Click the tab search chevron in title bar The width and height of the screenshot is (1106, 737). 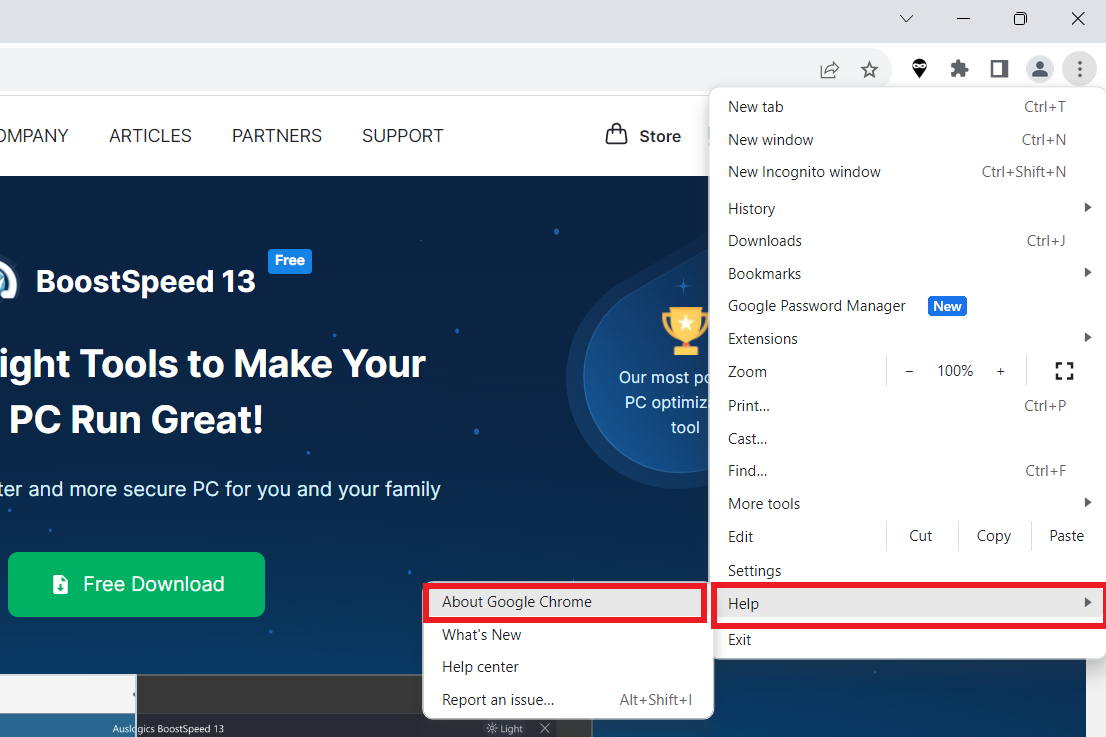point(906,18)
